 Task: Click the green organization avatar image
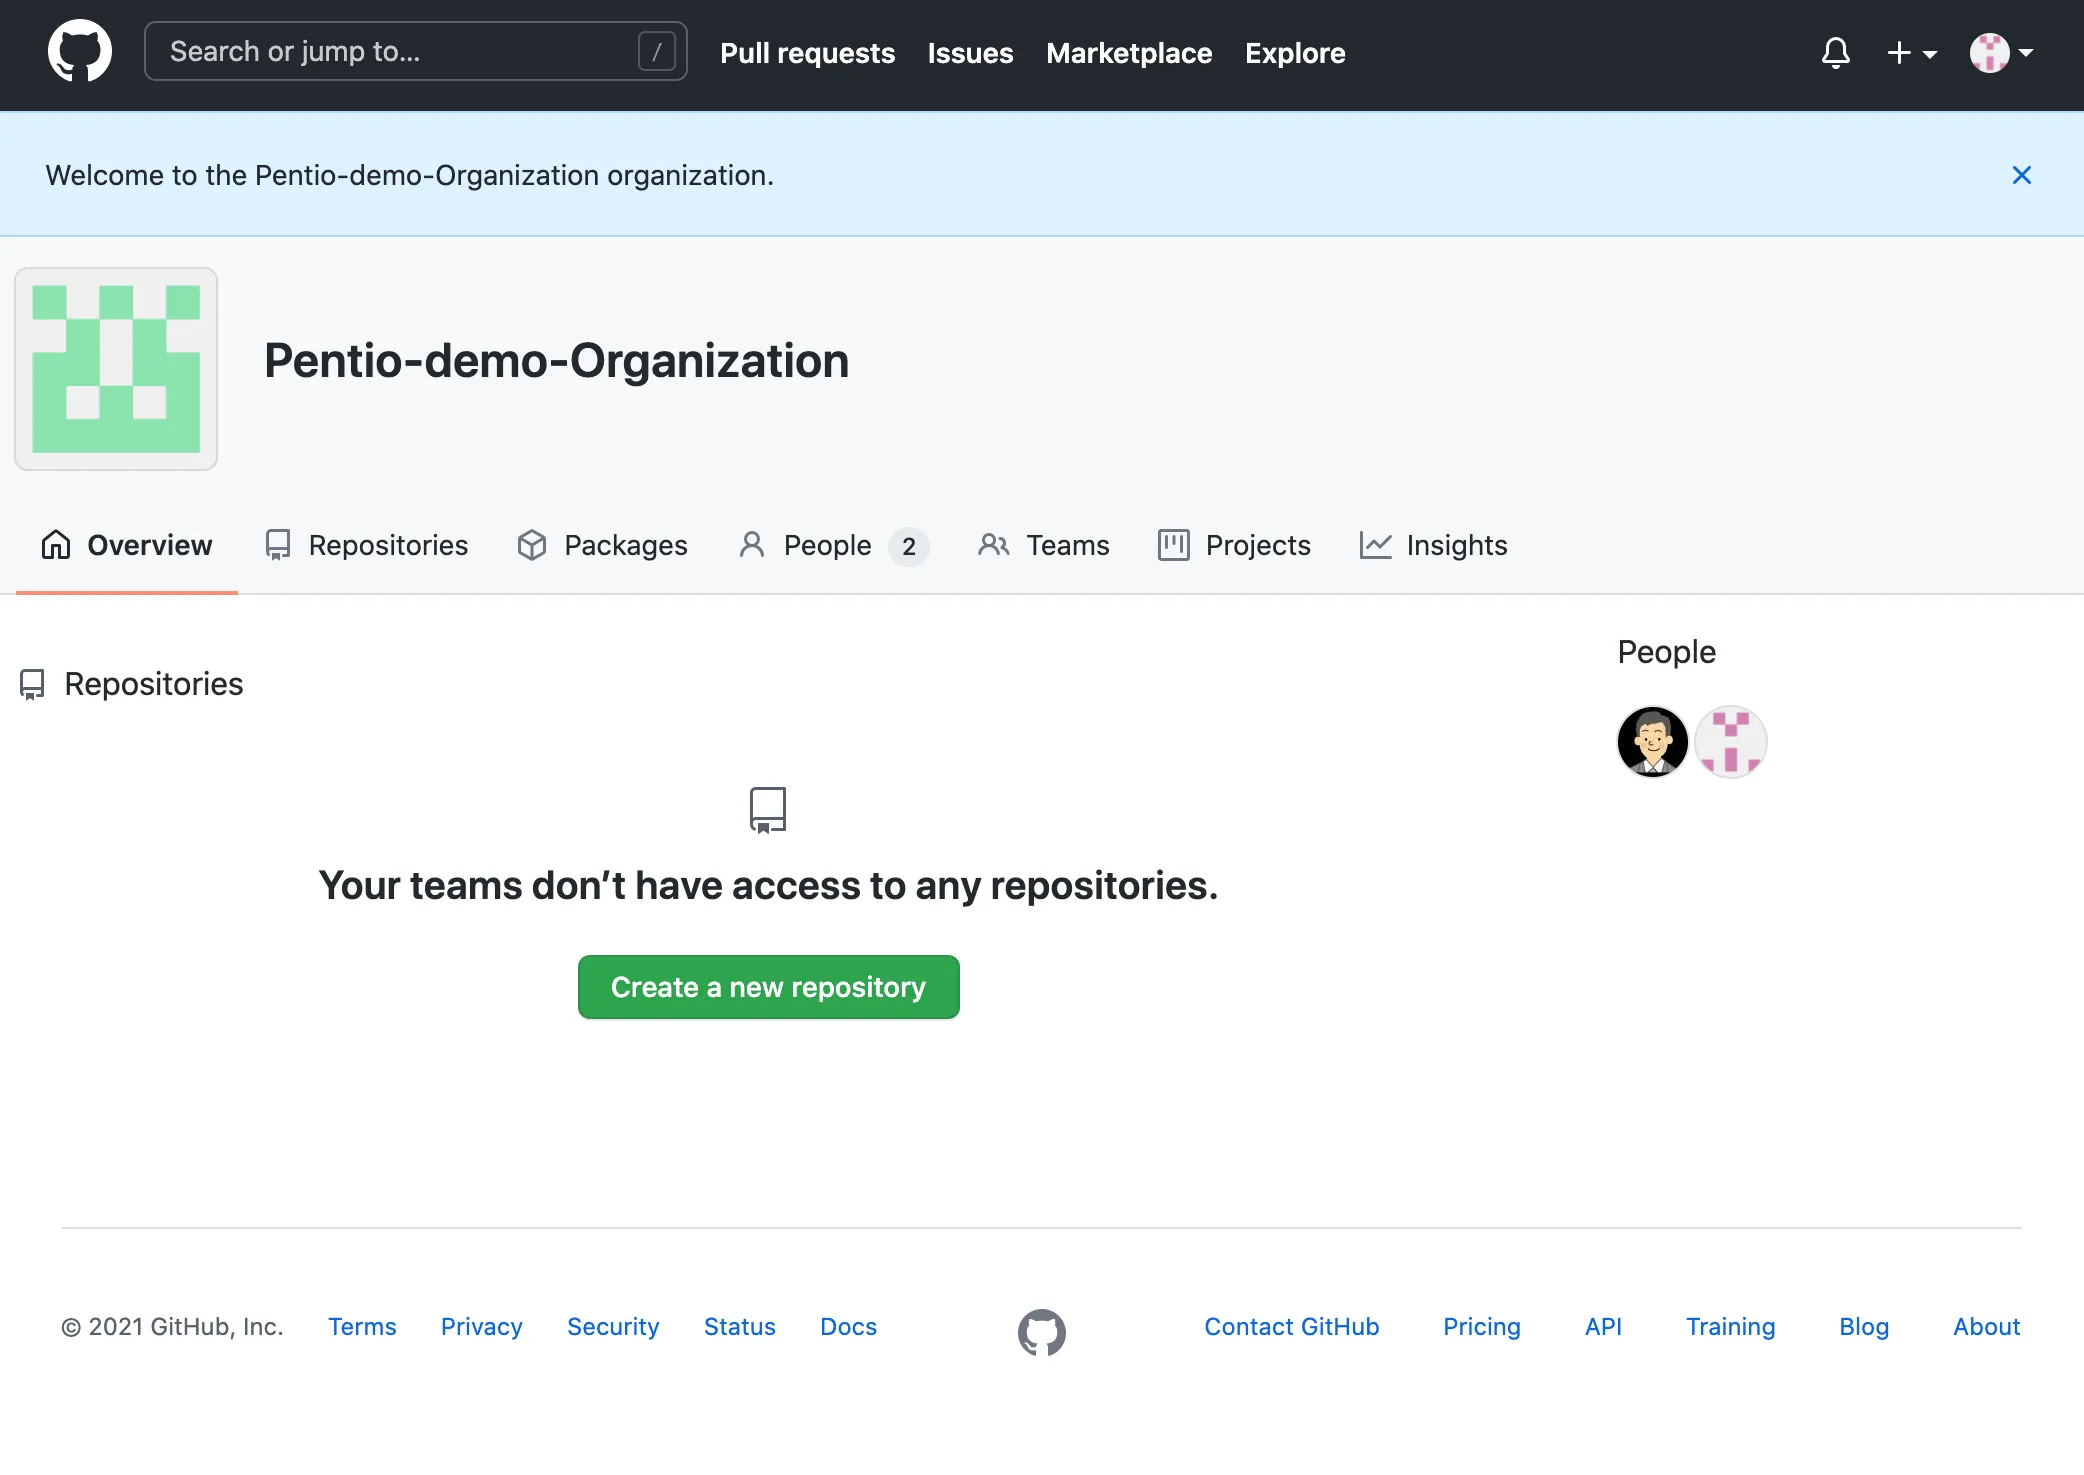coord(116,369)
